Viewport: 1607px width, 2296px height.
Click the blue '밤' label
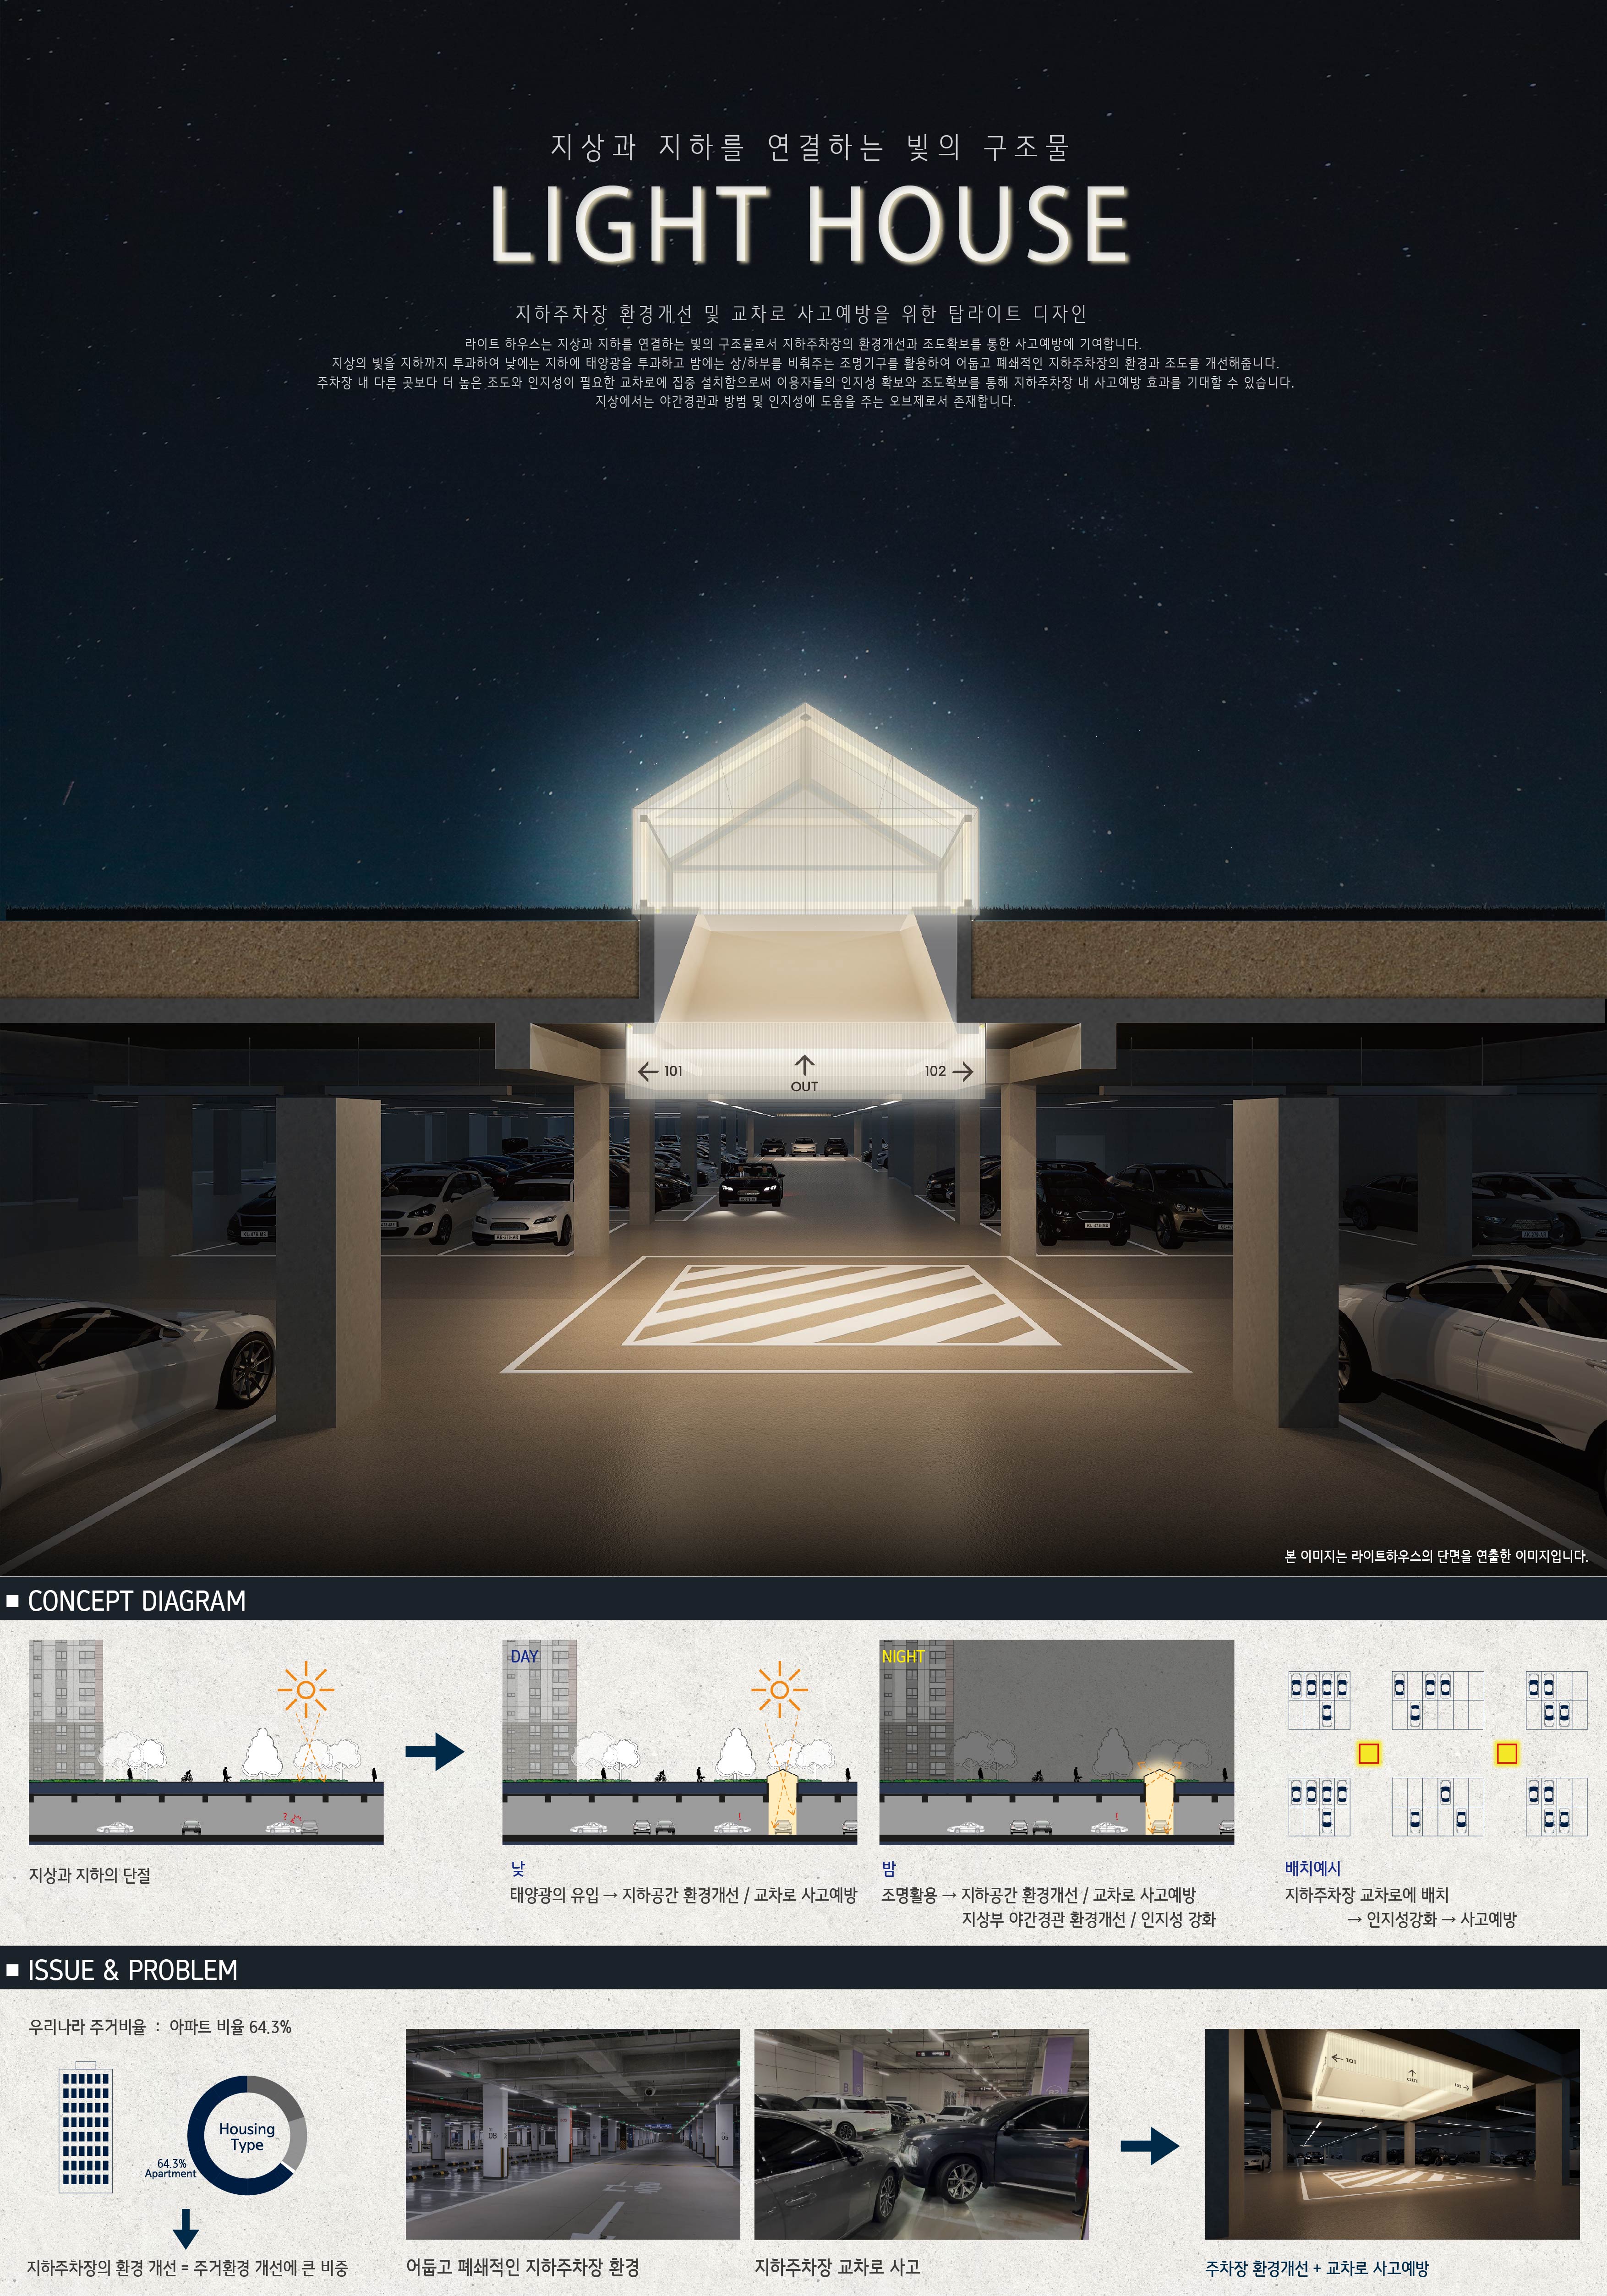click(x=889, y=1868)
